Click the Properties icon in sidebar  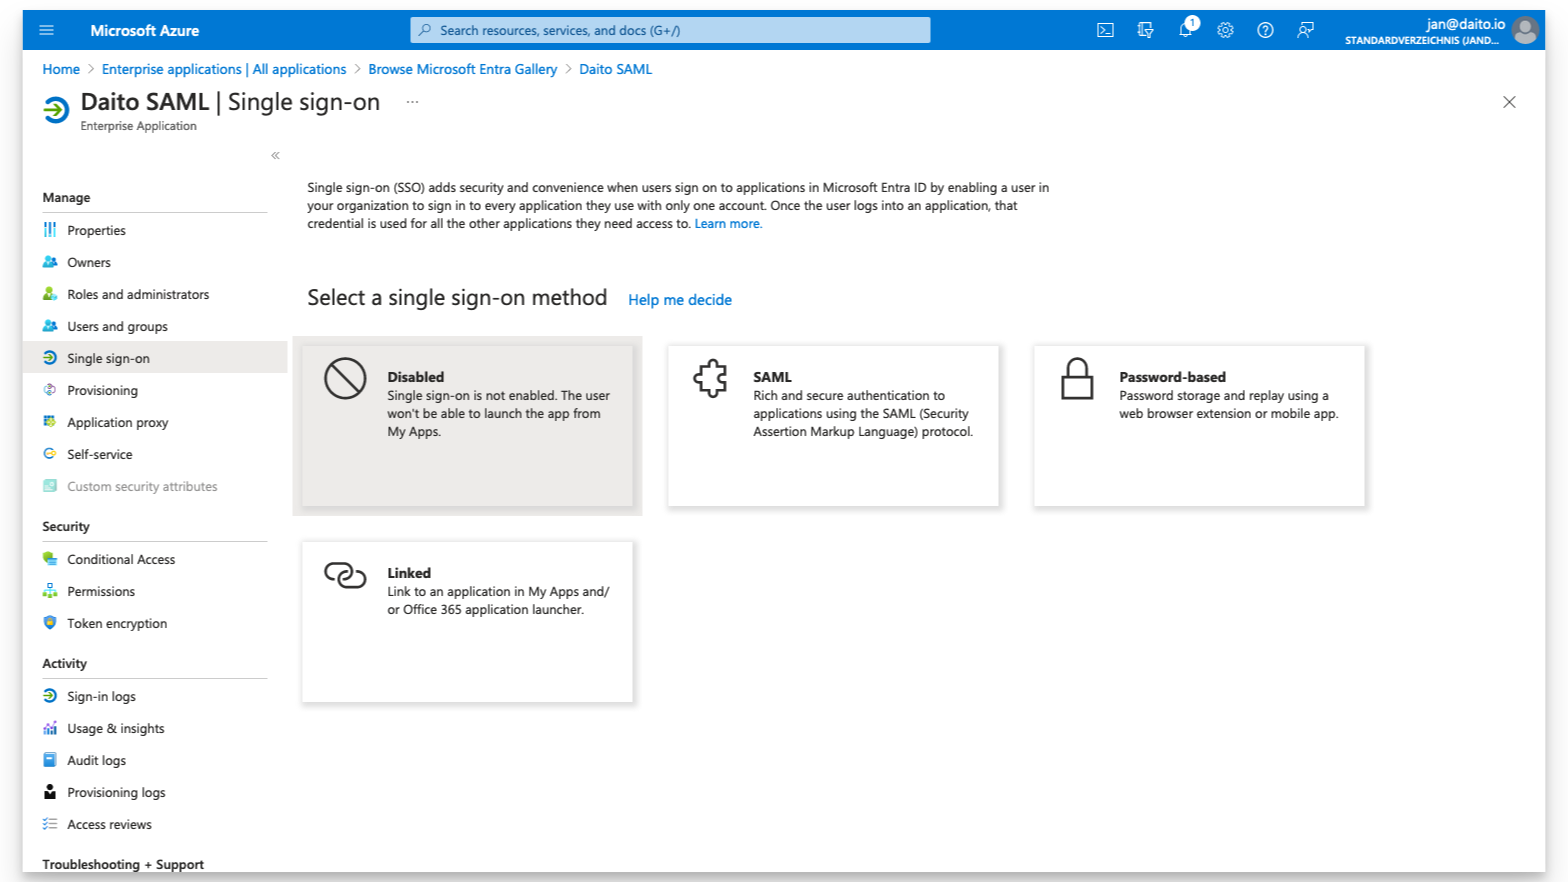pos(50,230)
